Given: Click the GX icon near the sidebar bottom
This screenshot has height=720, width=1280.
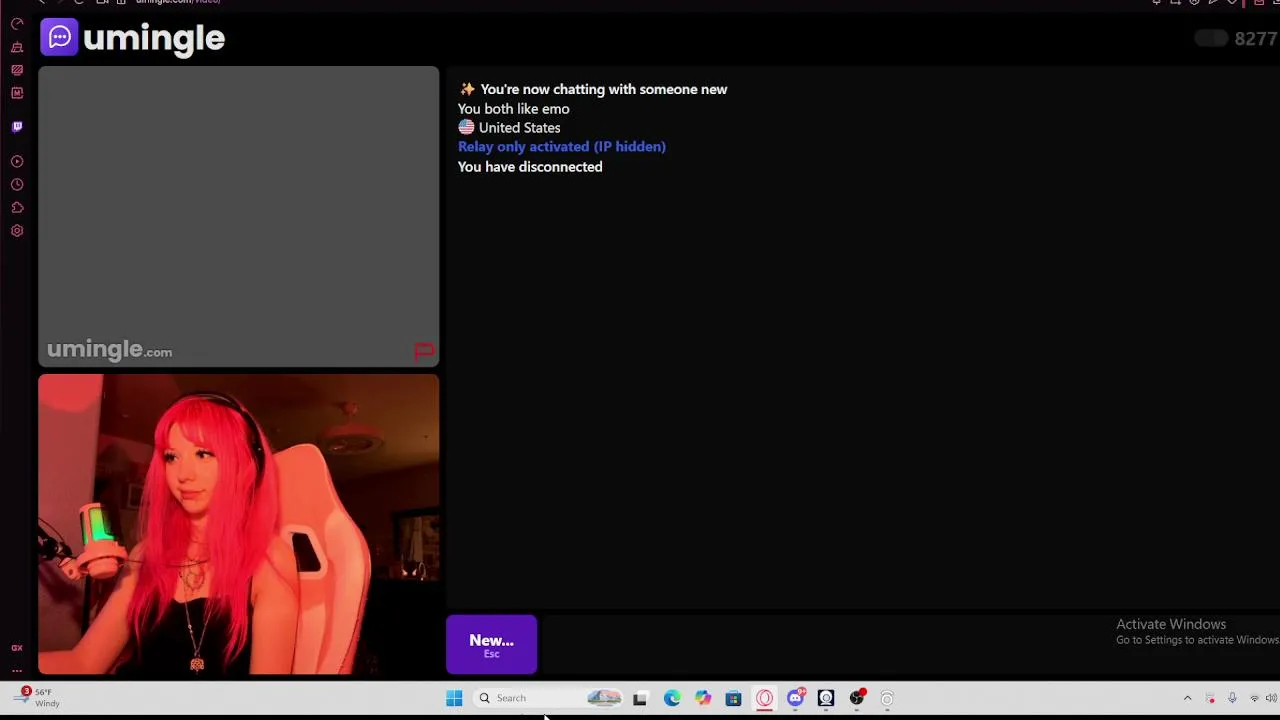Looking at the screenshot, I should (x=17, y=648).
